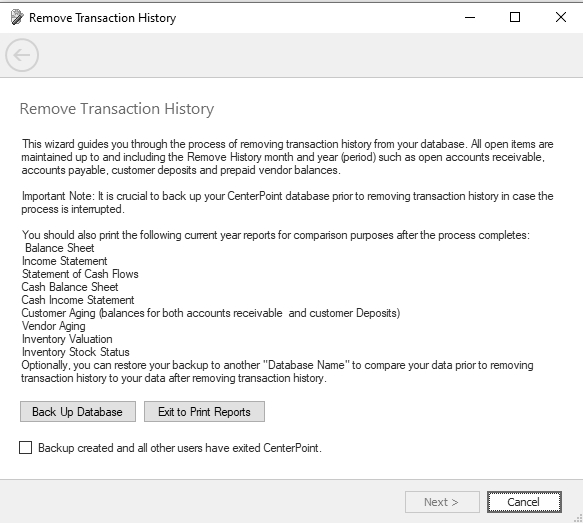This screenshot has height=523, width=583.
Task: Click the Balance Sheet report line
Action: click(59, 248)
